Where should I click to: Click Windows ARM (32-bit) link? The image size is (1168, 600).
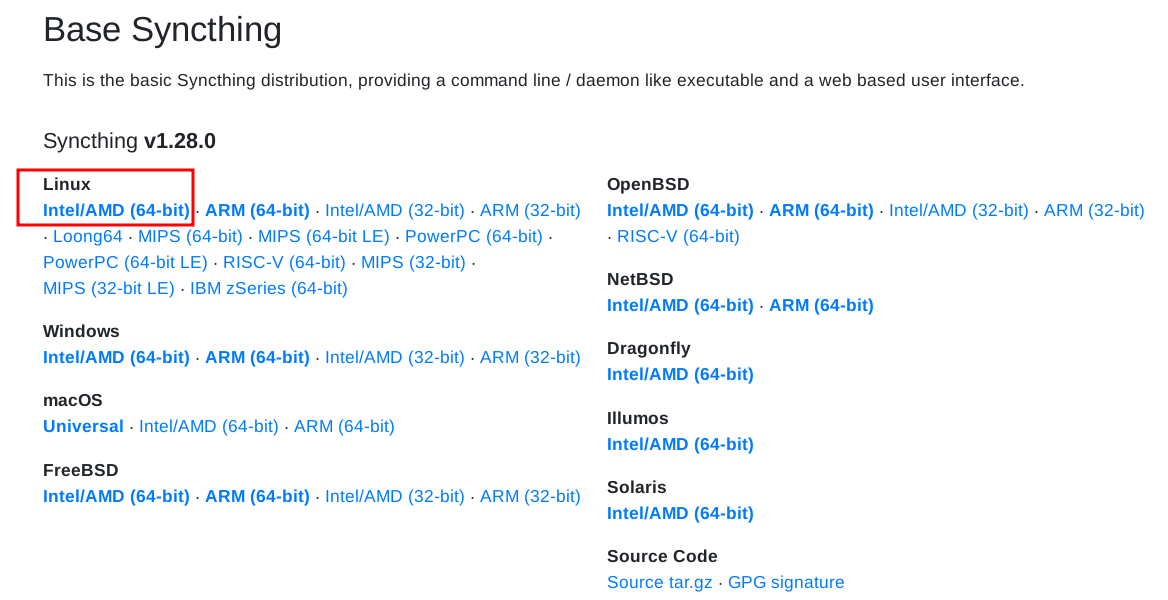pos(530,357)
